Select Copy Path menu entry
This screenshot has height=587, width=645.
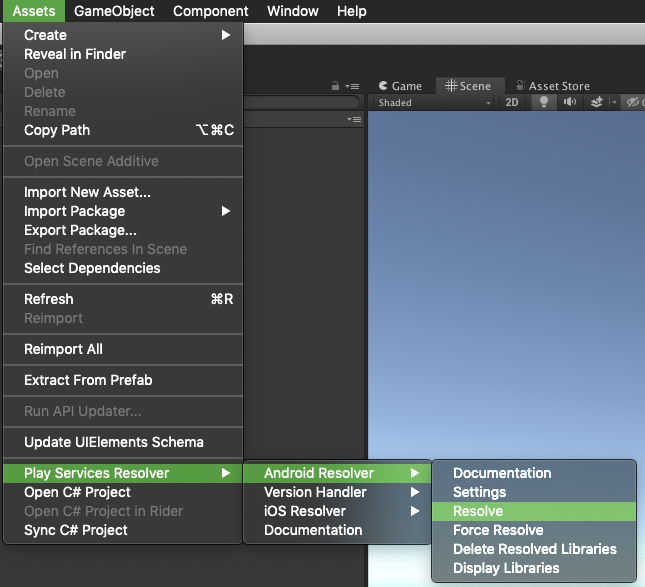(123, 130)
